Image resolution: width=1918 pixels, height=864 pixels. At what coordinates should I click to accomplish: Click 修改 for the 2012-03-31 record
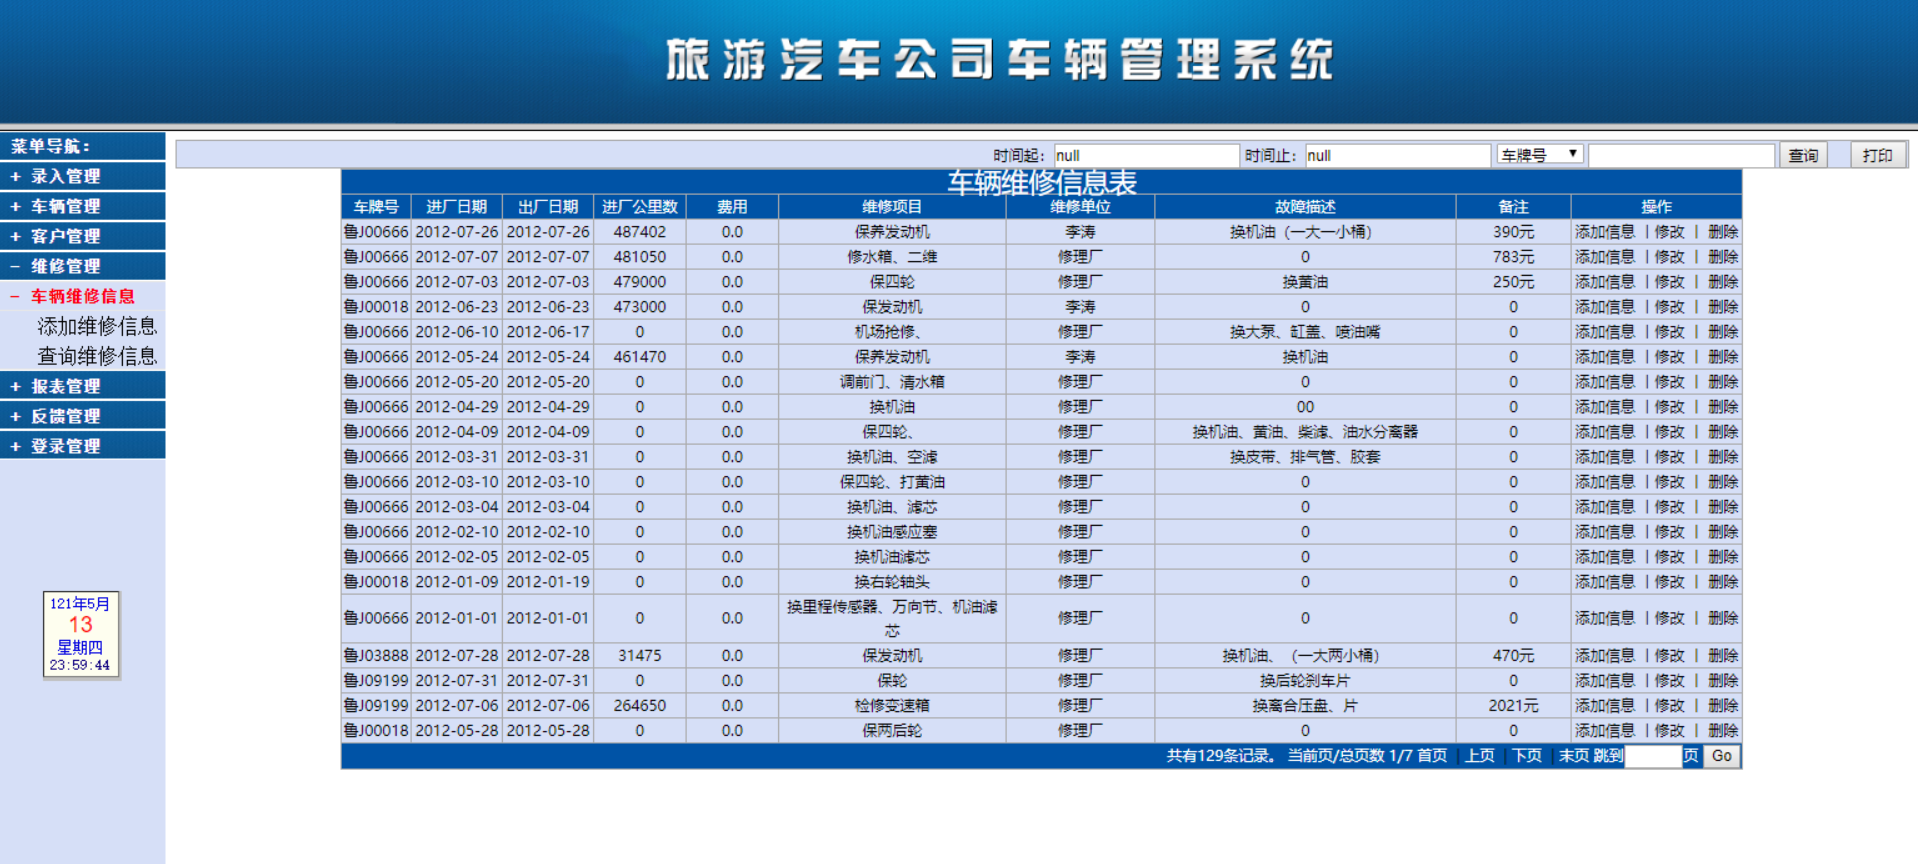click(x=1669, y=457)
